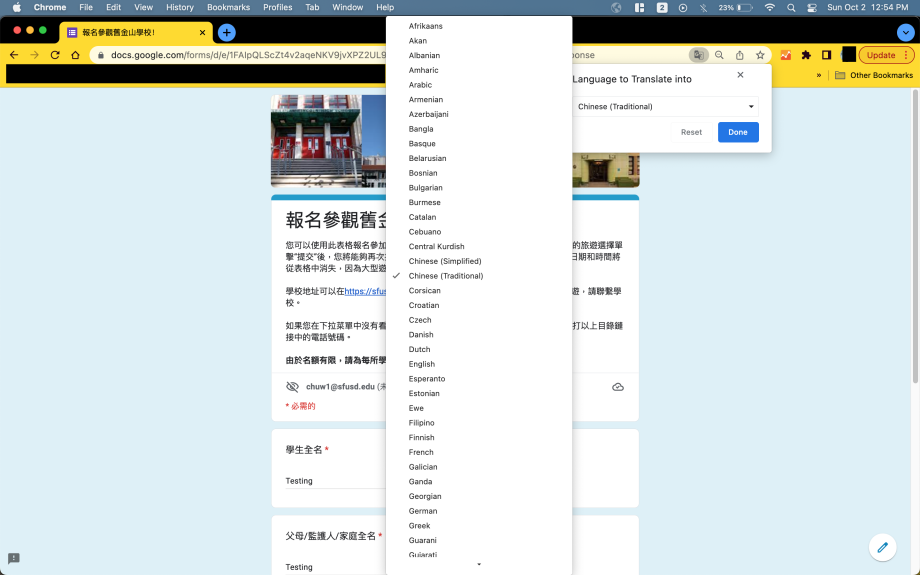Viewport: 920px width, 575px height.
Task: Select the checked Chinese (Traditional) option
Action: [x=446, y=276]
